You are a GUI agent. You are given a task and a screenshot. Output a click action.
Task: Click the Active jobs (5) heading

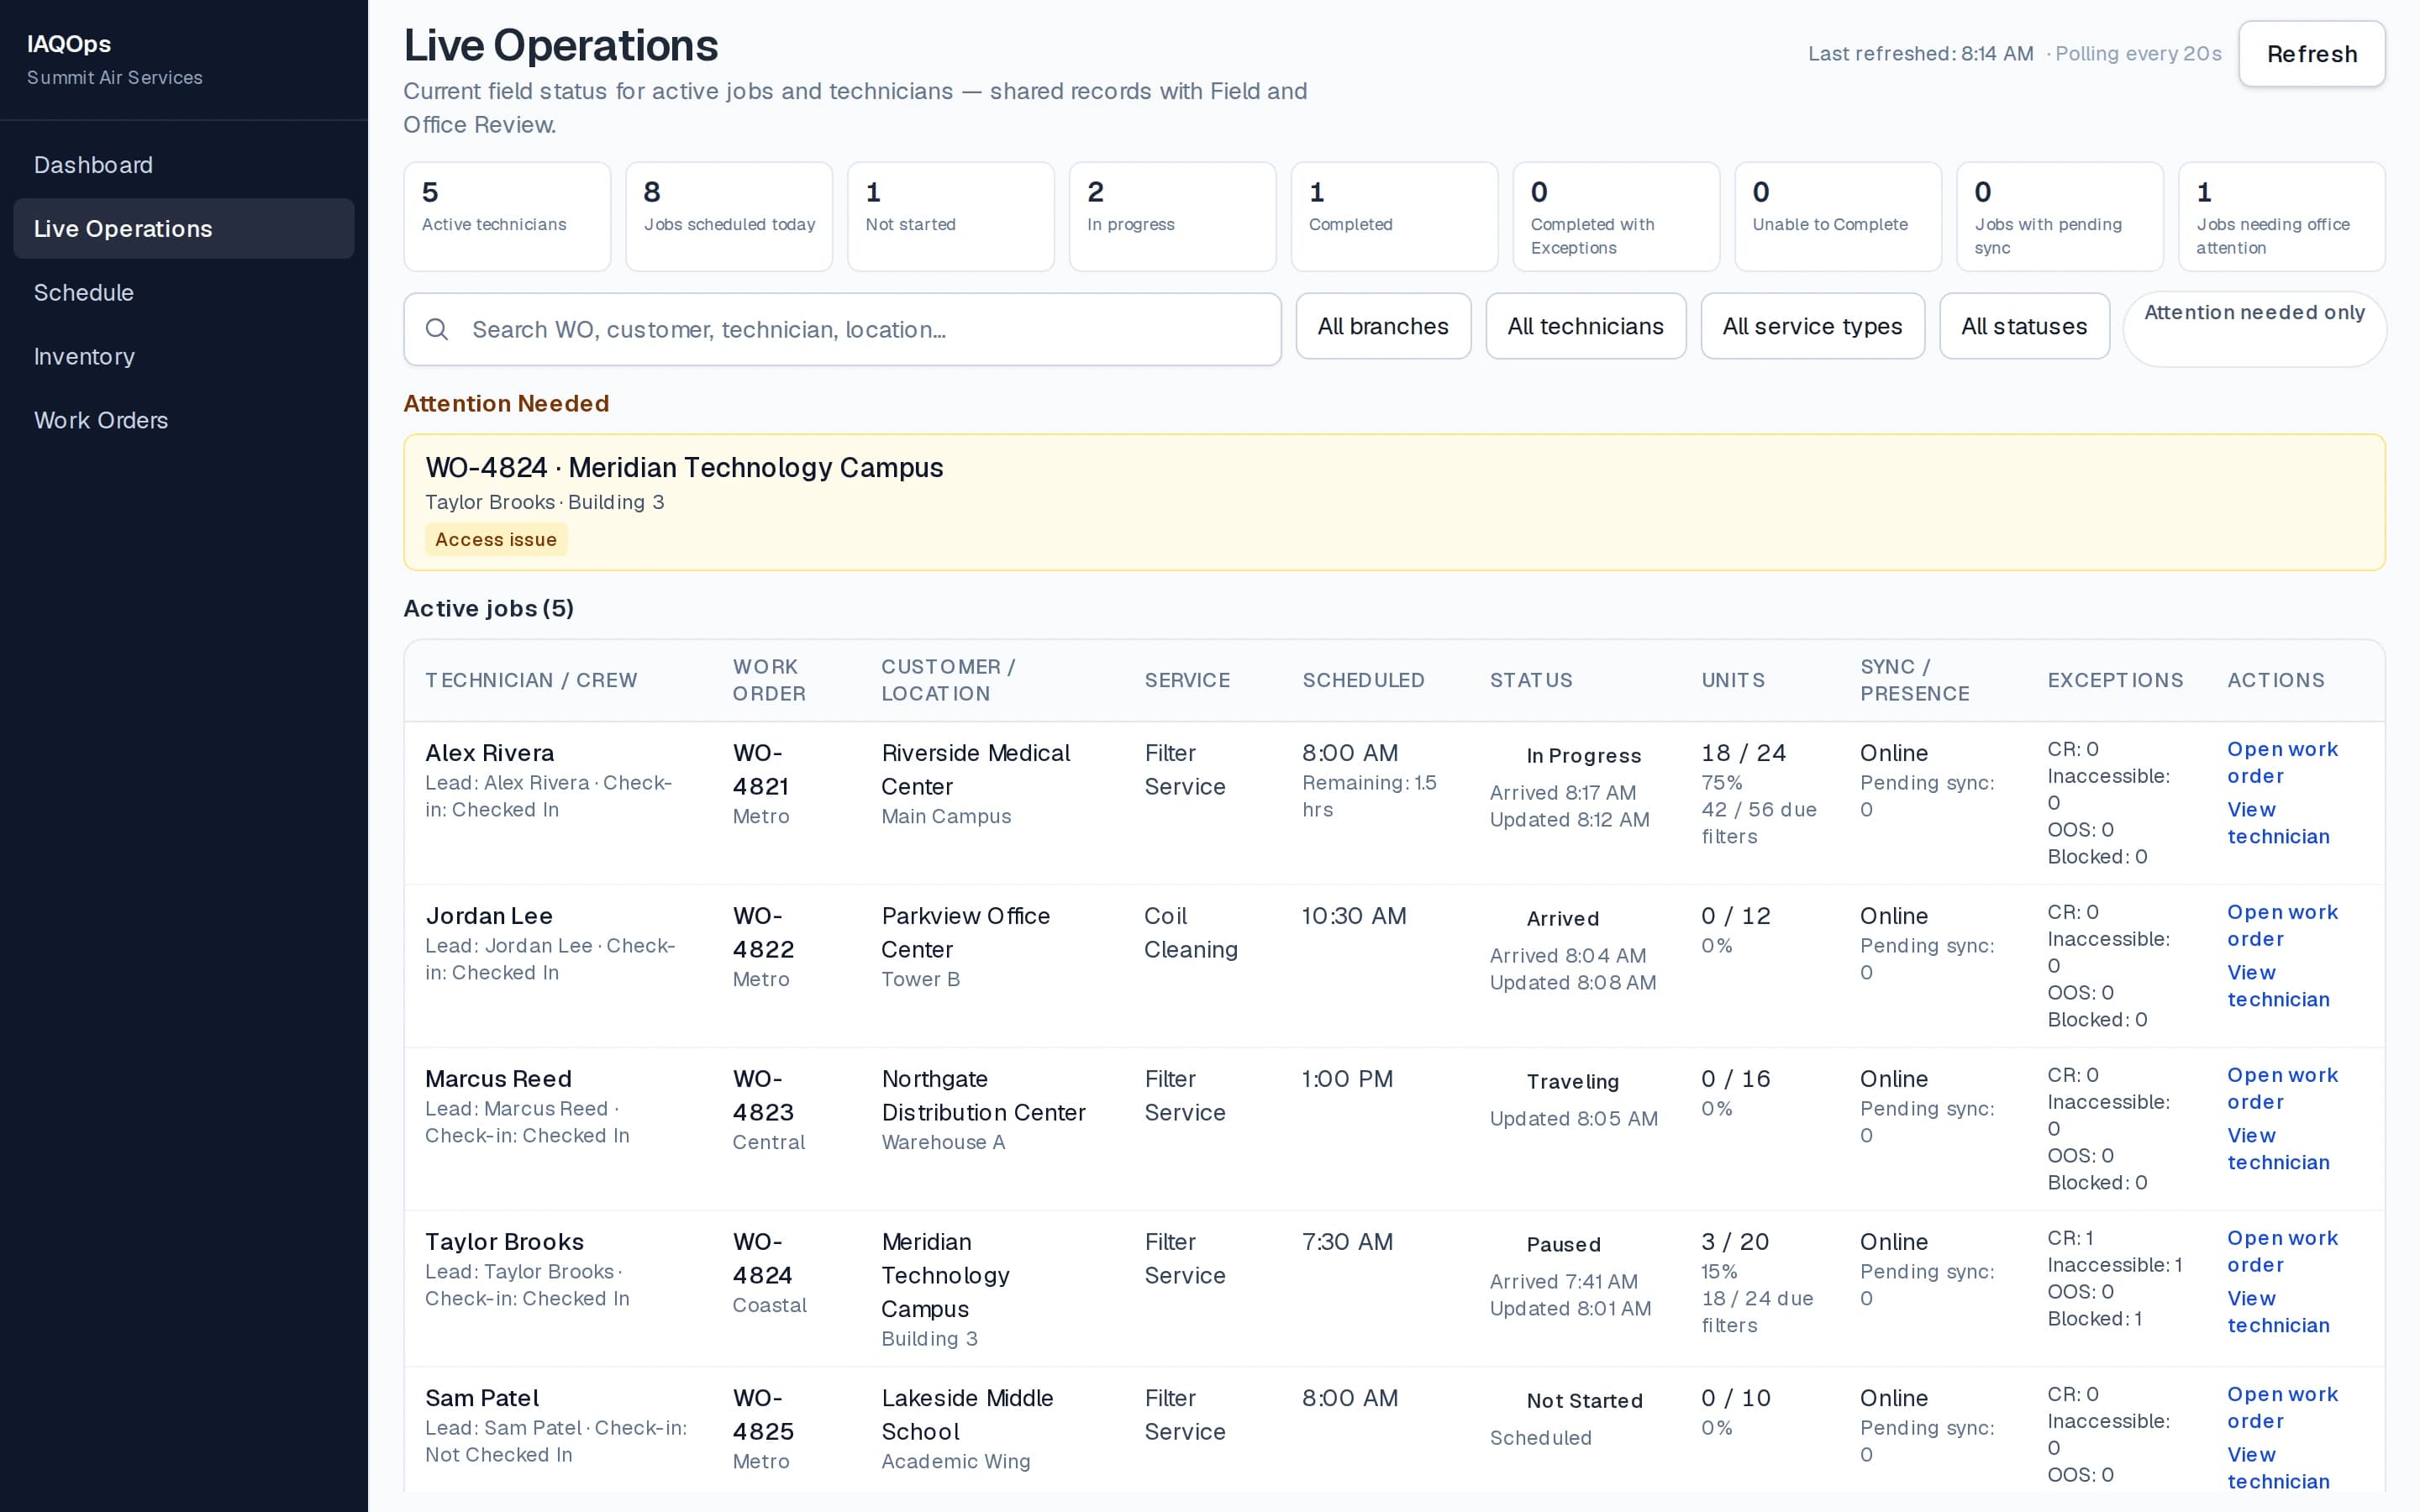(489, 608)
